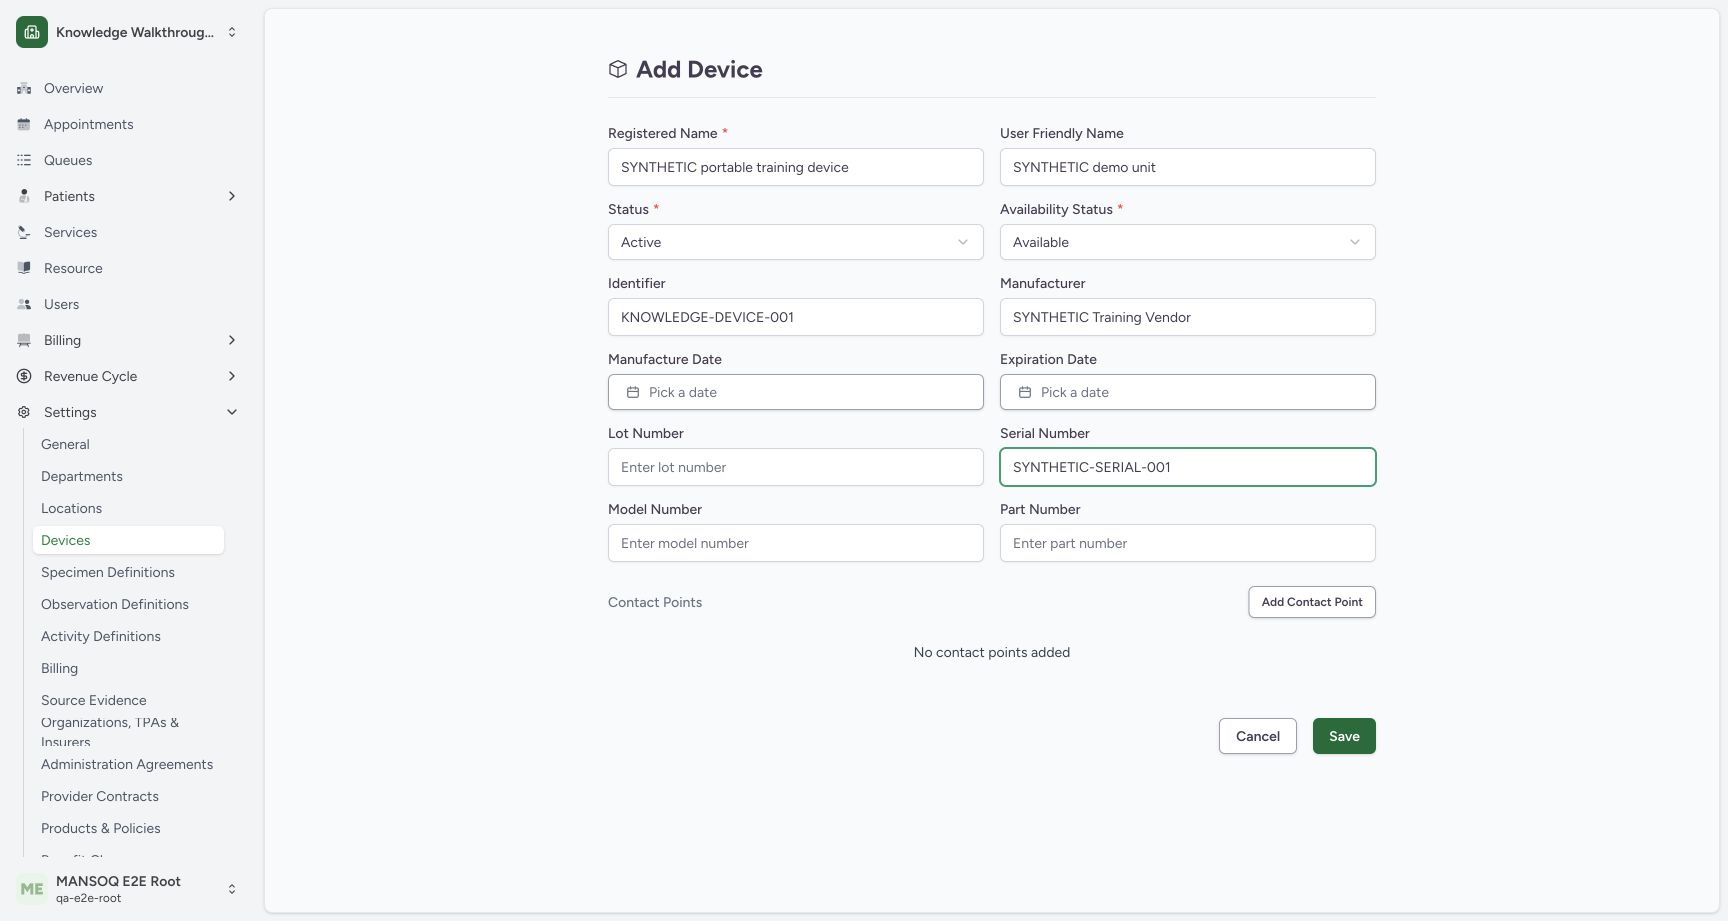Open Administration Agreements
The image size is (1728, 921).
[127, 764]
